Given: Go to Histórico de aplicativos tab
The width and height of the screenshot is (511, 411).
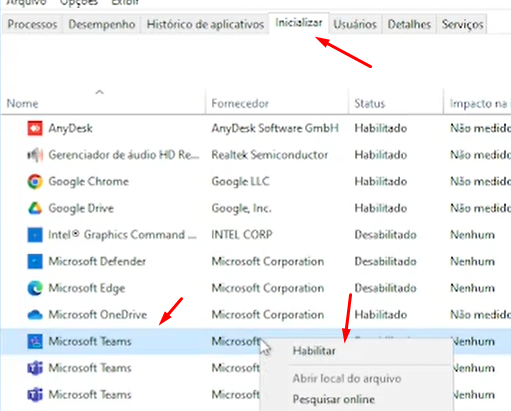Looking at the screenshot, I should click(205, 24).
